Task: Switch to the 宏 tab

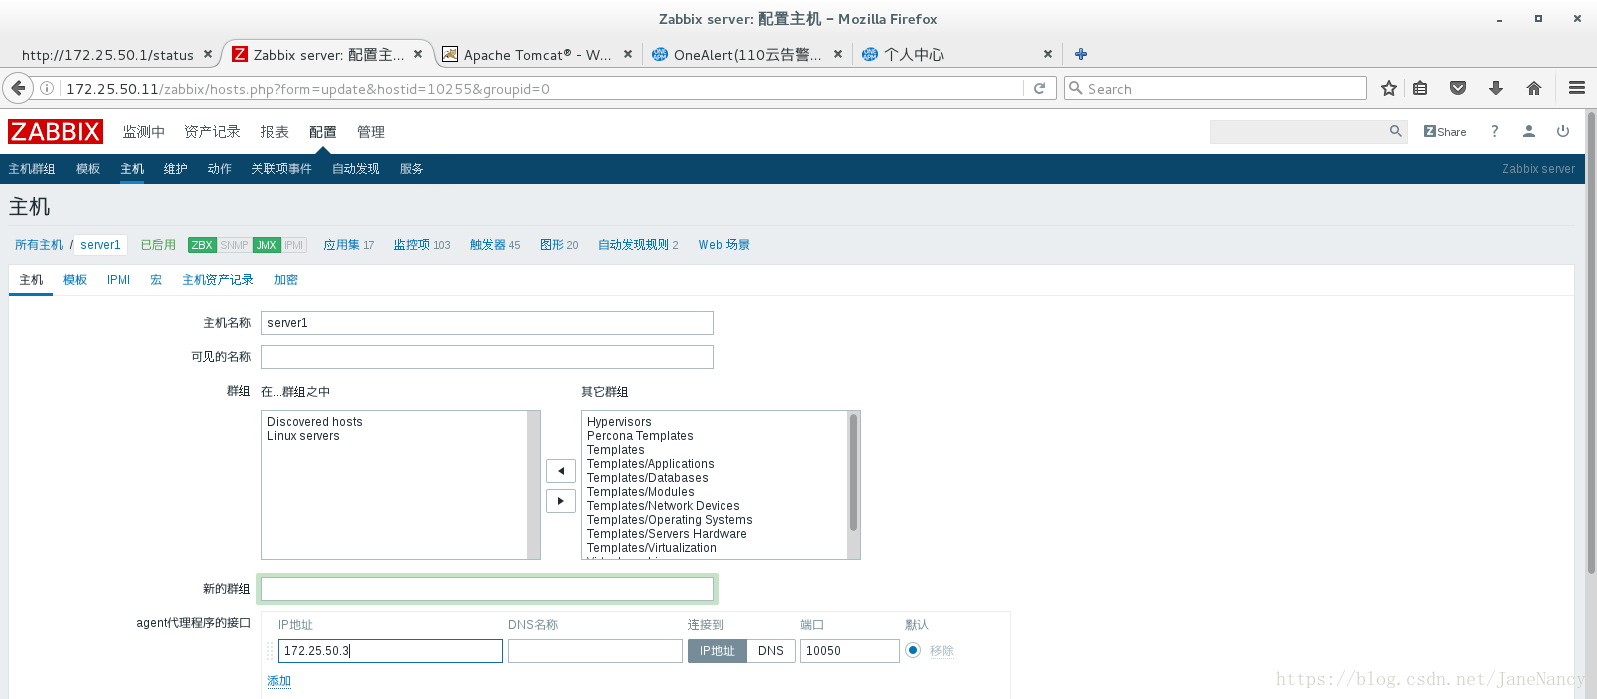Action: pos(156,280)
